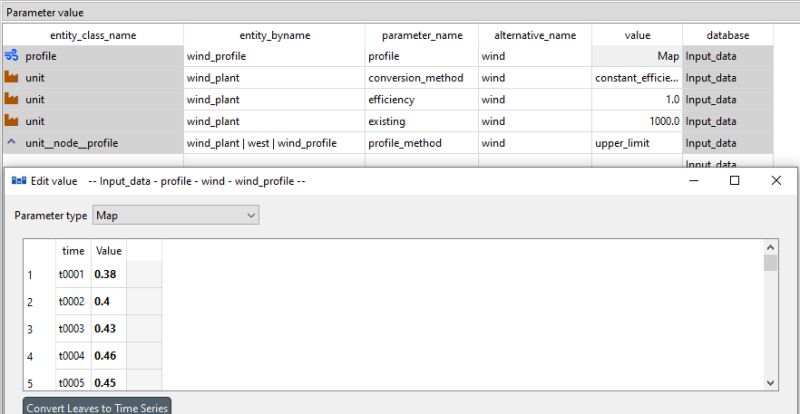800x414 pixels.
Task: Select the profile parameter_name cell
Action: [x=422, y=56]
